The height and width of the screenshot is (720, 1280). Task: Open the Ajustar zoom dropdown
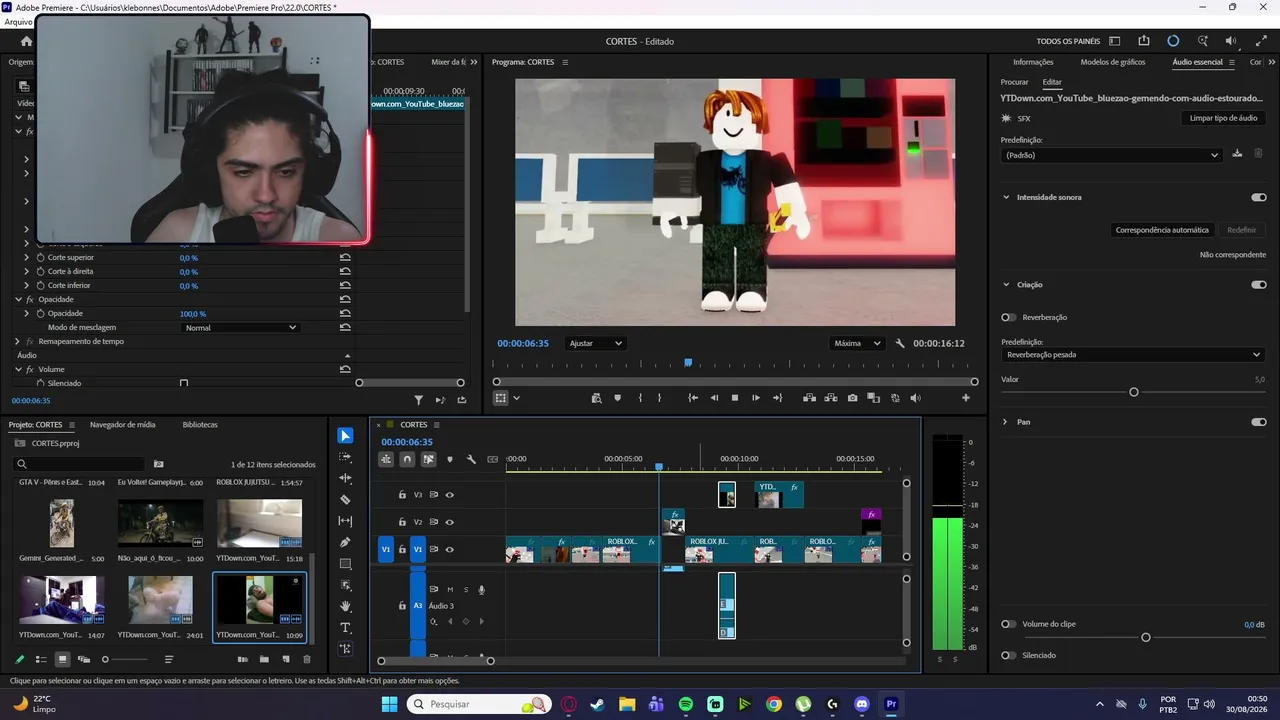tap(595, 343)
